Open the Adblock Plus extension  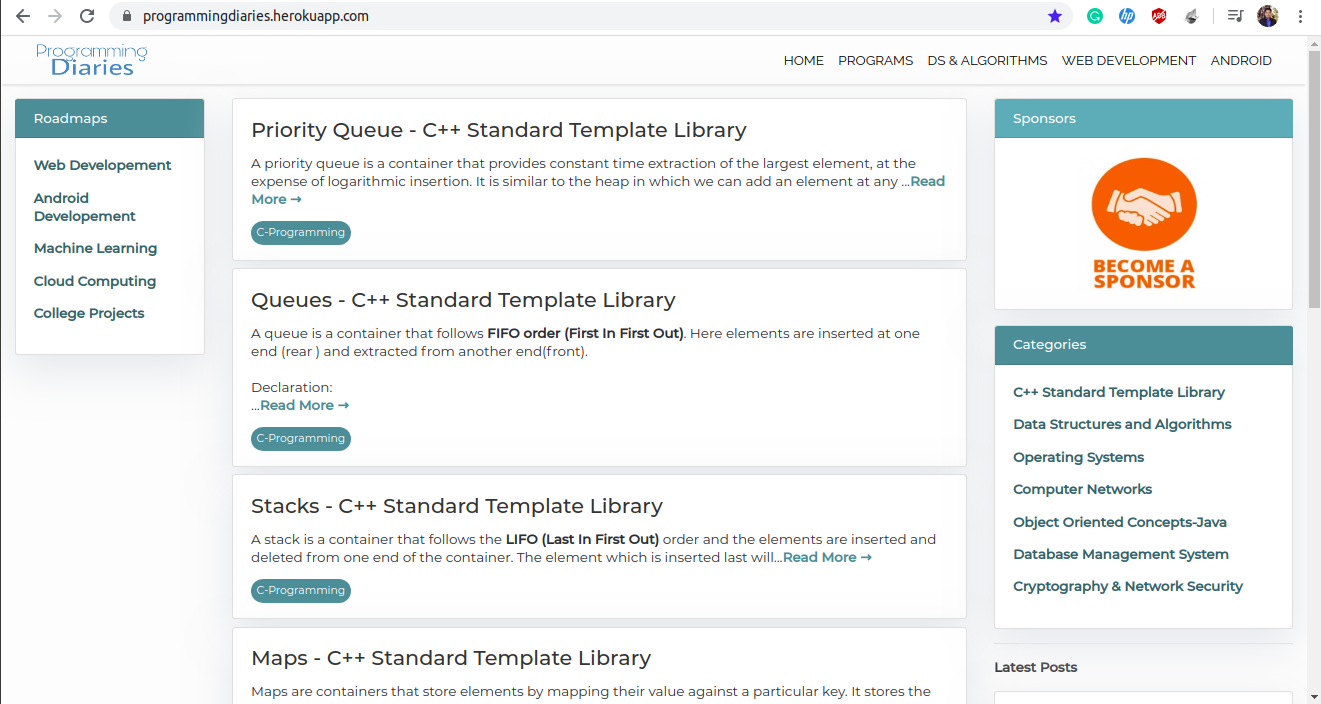tap(1159, 16)
